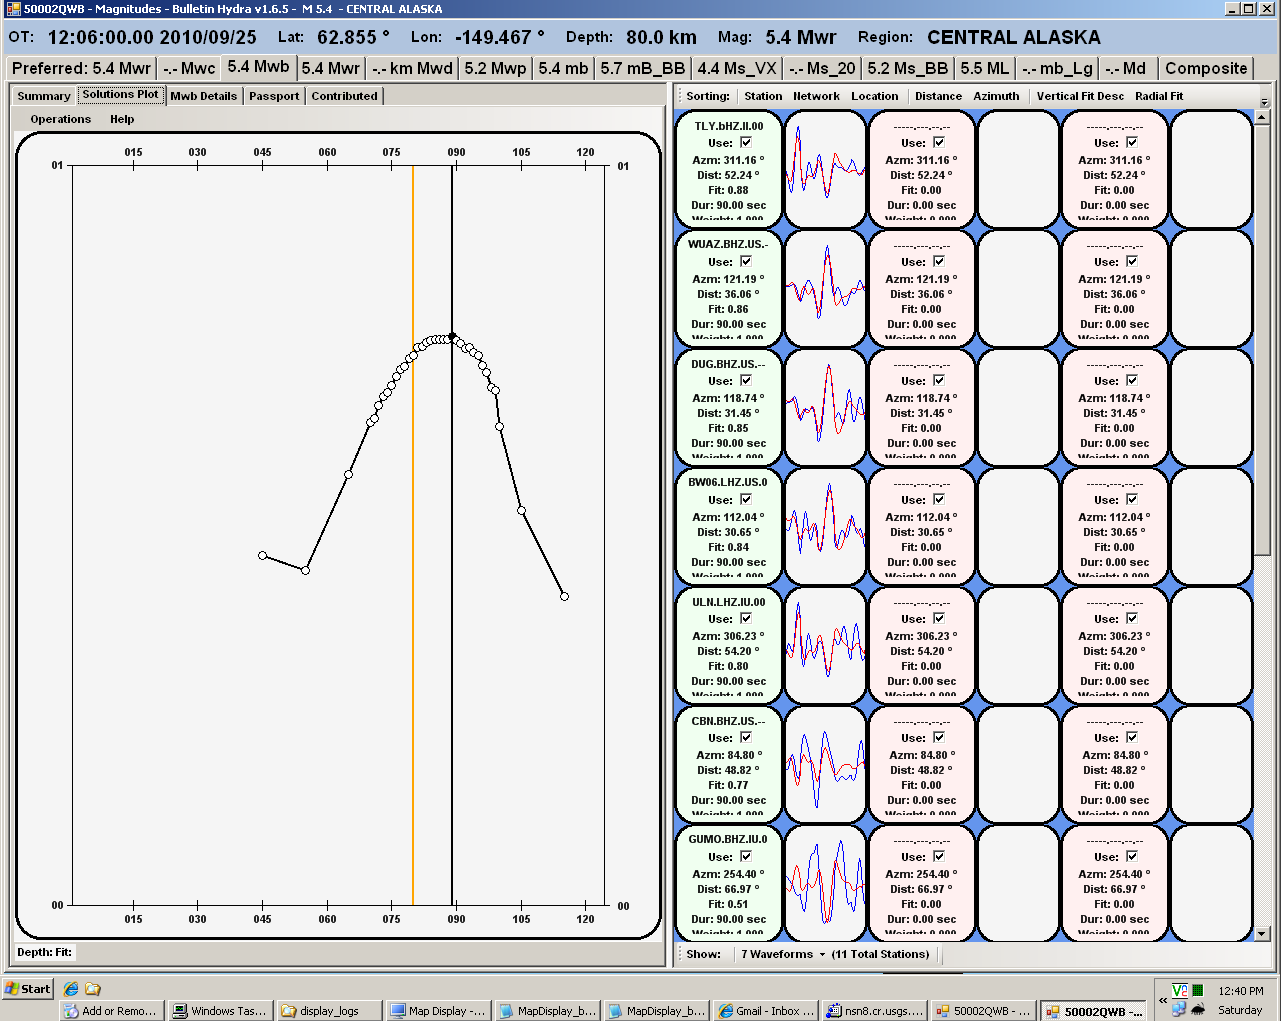
Task: Select the 5.5 ML magnitude tab
Action: point(985,68)
